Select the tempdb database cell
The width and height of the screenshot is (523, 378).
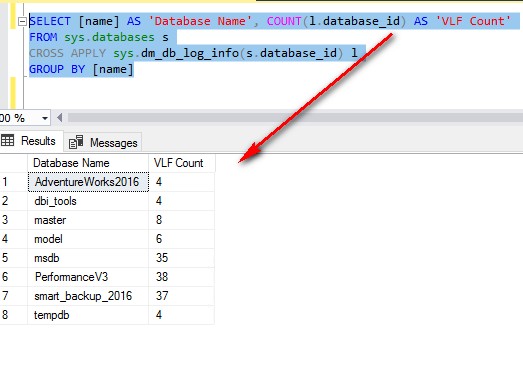(88, 315)
